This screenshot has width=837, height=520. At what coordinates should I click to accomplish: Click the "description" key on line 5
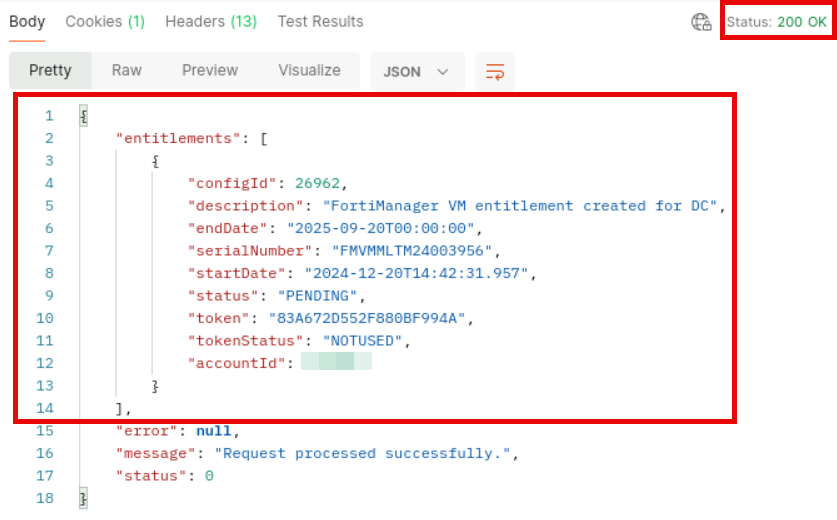(245, 206)
